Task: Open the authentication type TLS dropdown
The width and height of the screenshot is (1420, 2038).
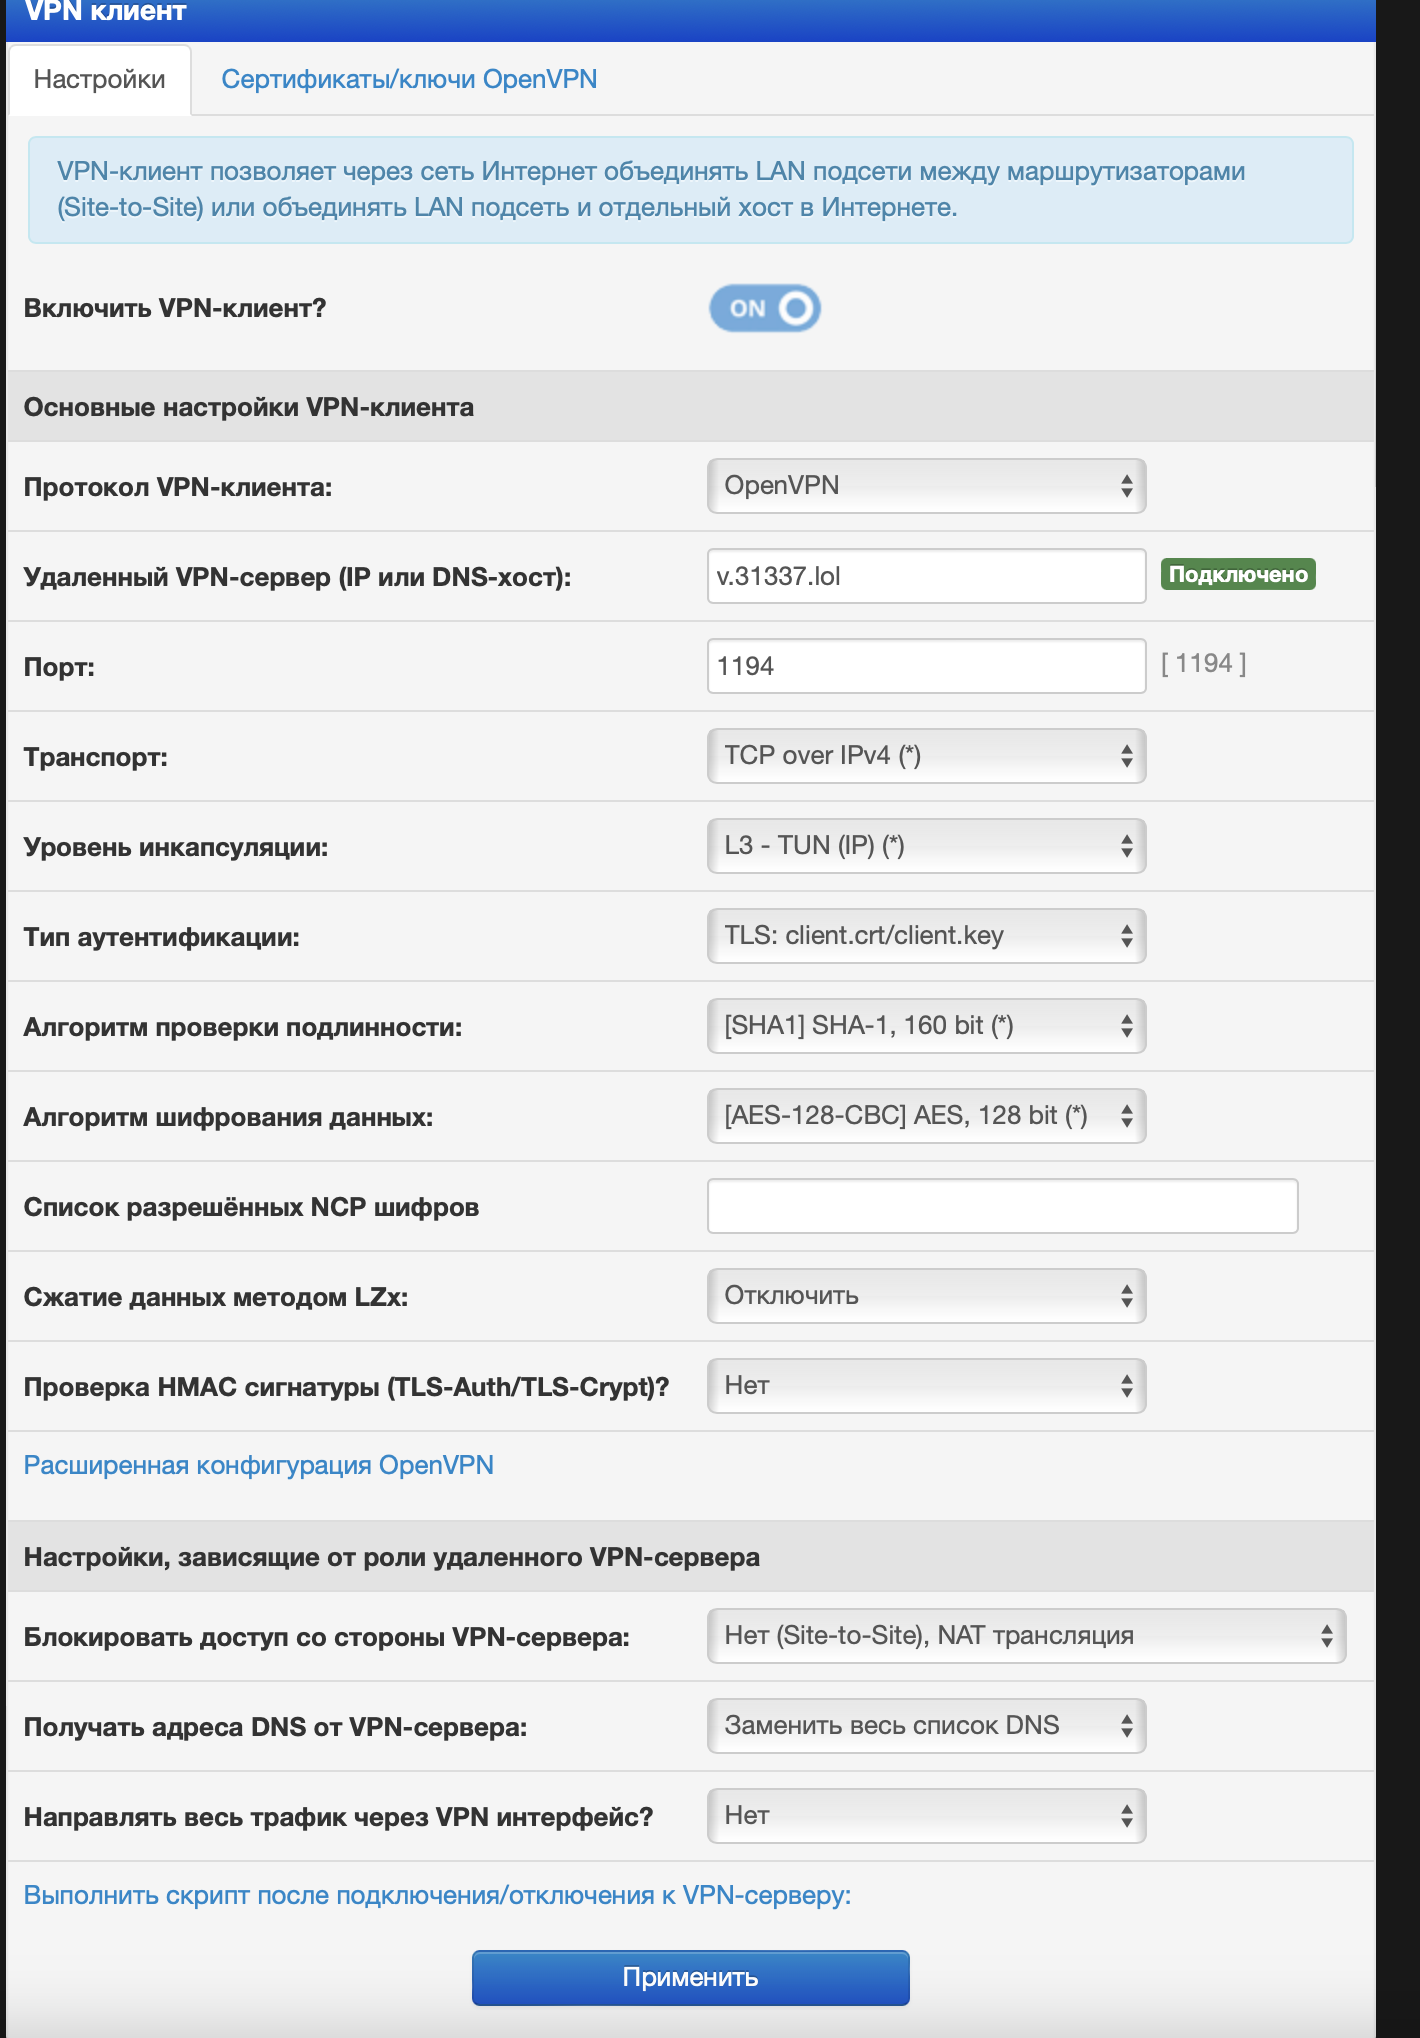Action: click(926, 936)
